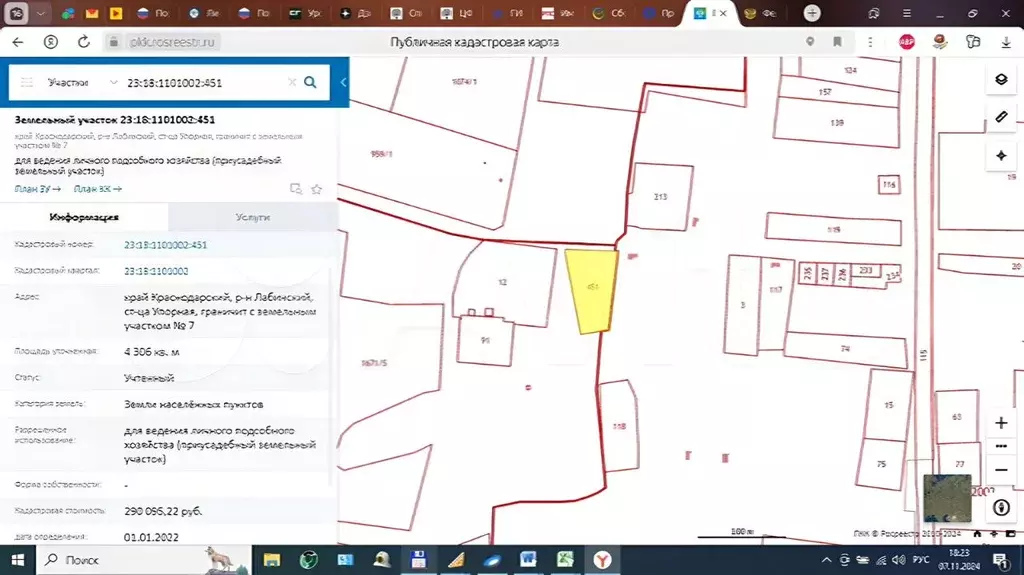Click the cadastral value 290 096,22 руб.

tap(163, 511)
